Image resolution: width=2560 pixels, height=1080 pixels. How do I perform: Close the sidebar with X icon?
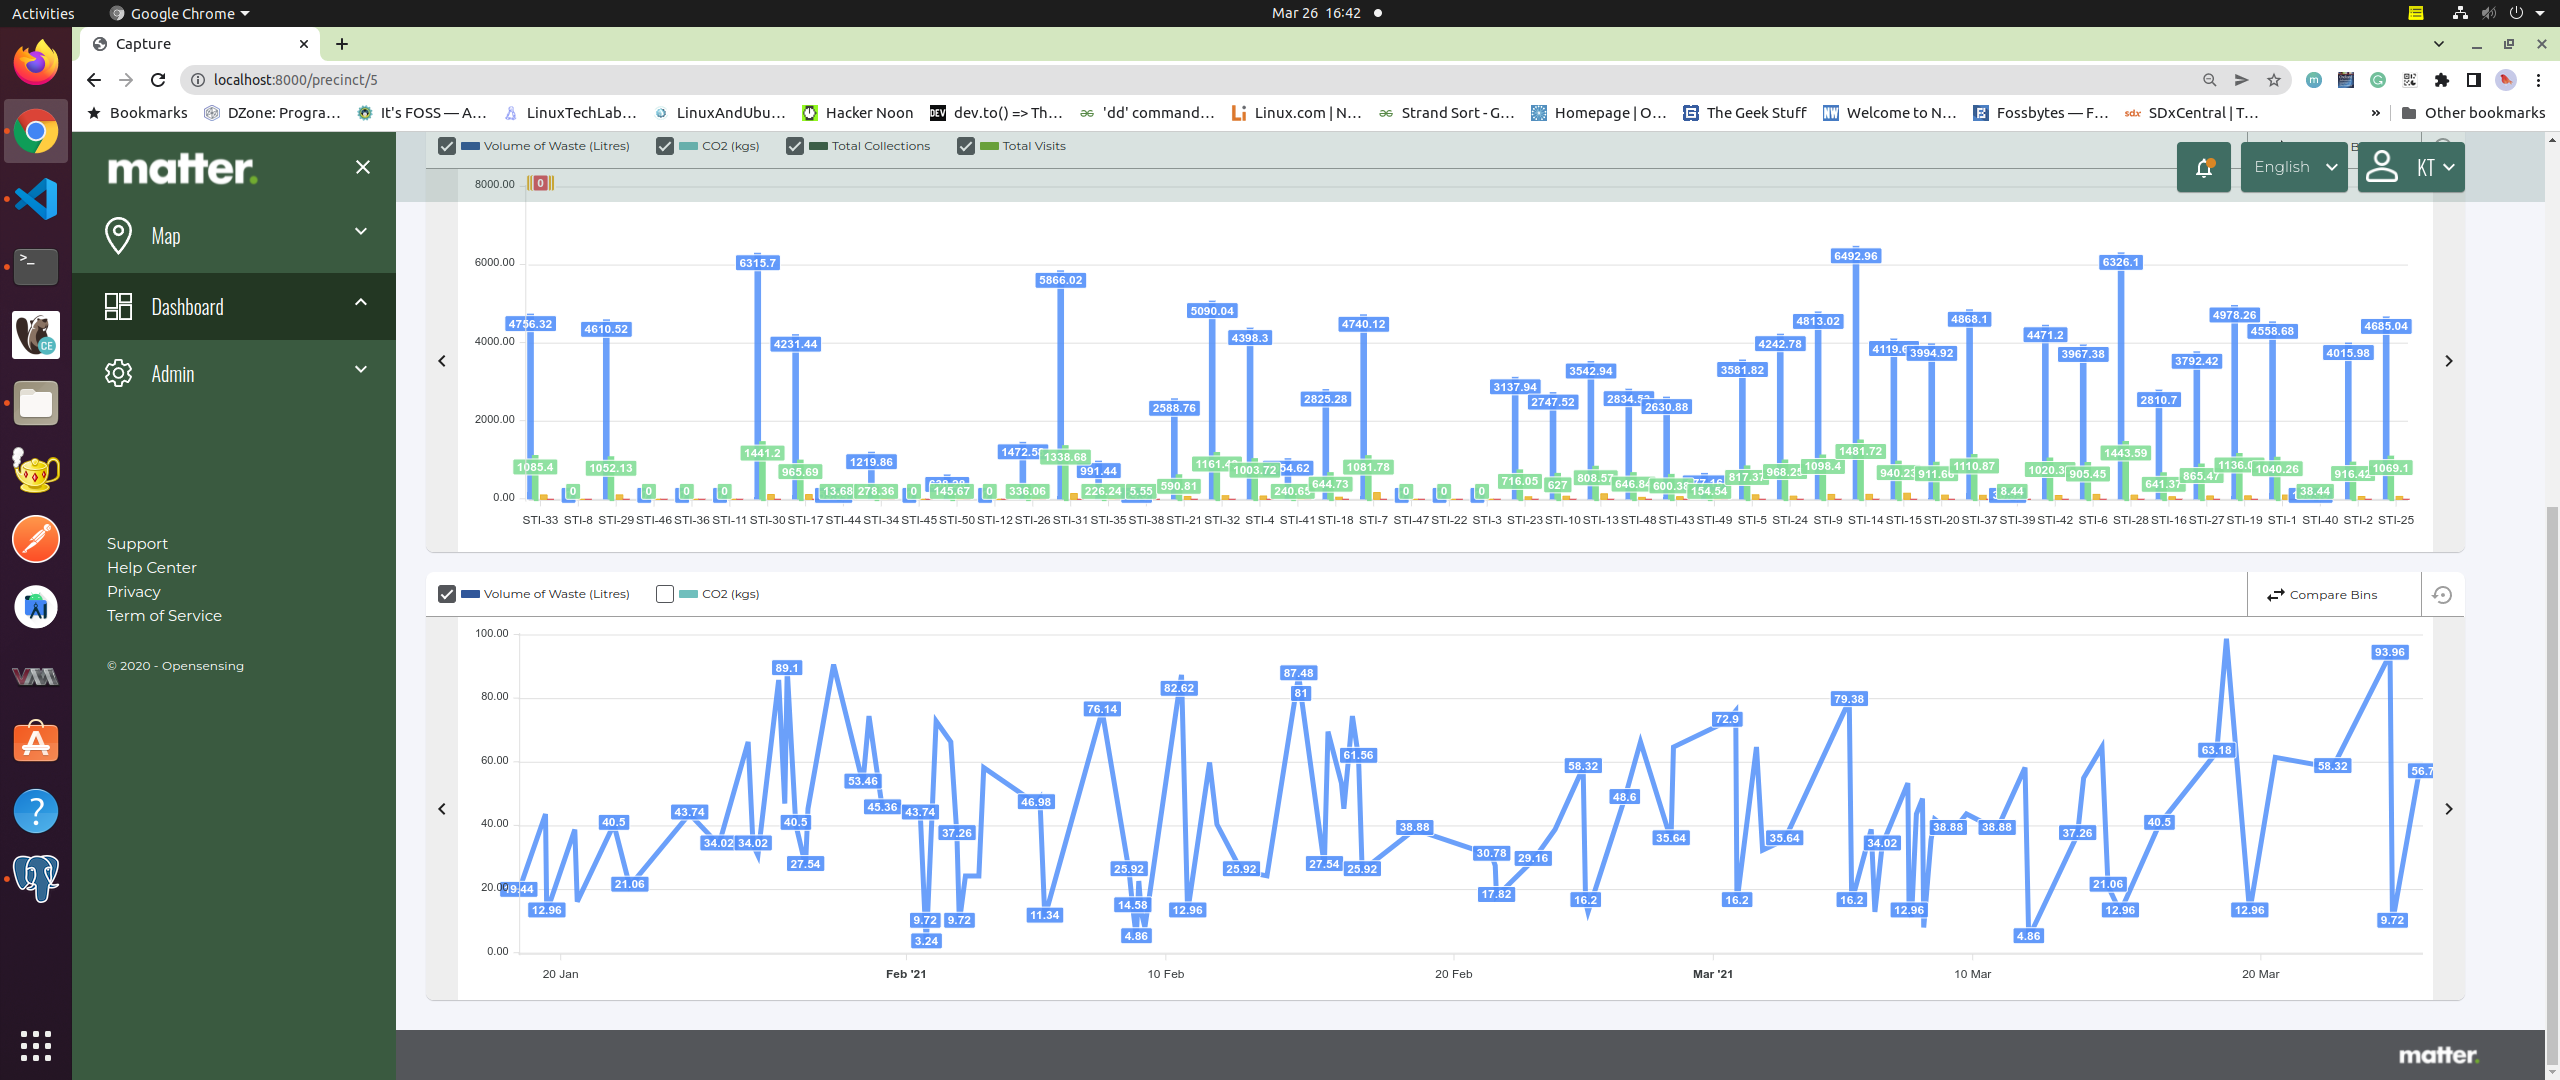363,167
